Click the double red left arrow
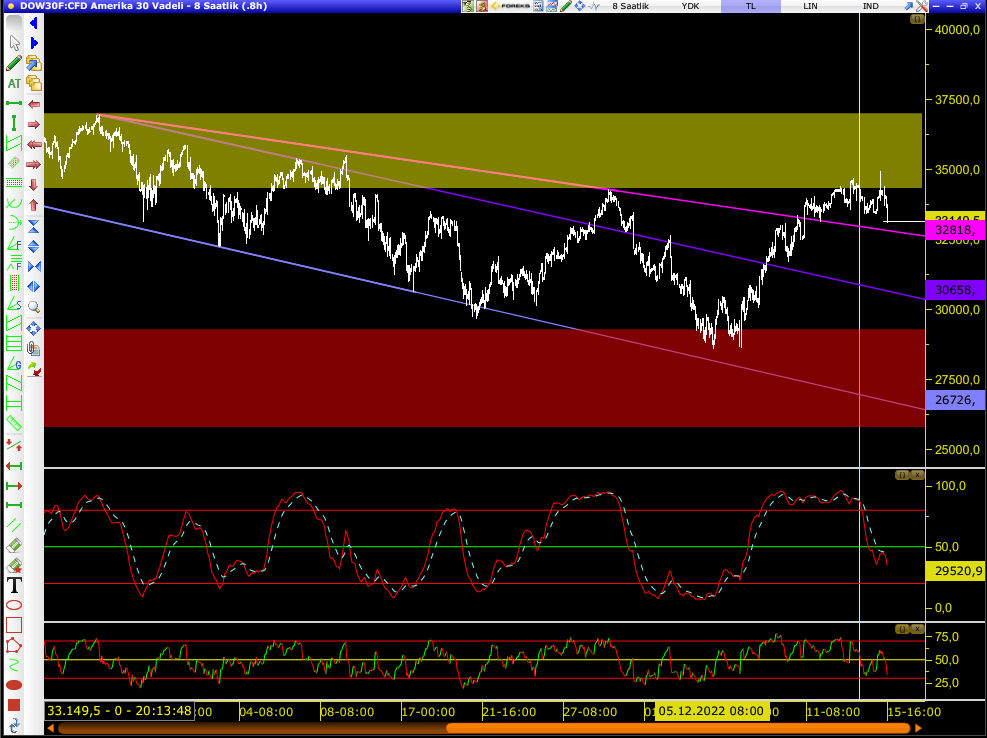This screenshot has width=987, height=738. pos(34,144)
